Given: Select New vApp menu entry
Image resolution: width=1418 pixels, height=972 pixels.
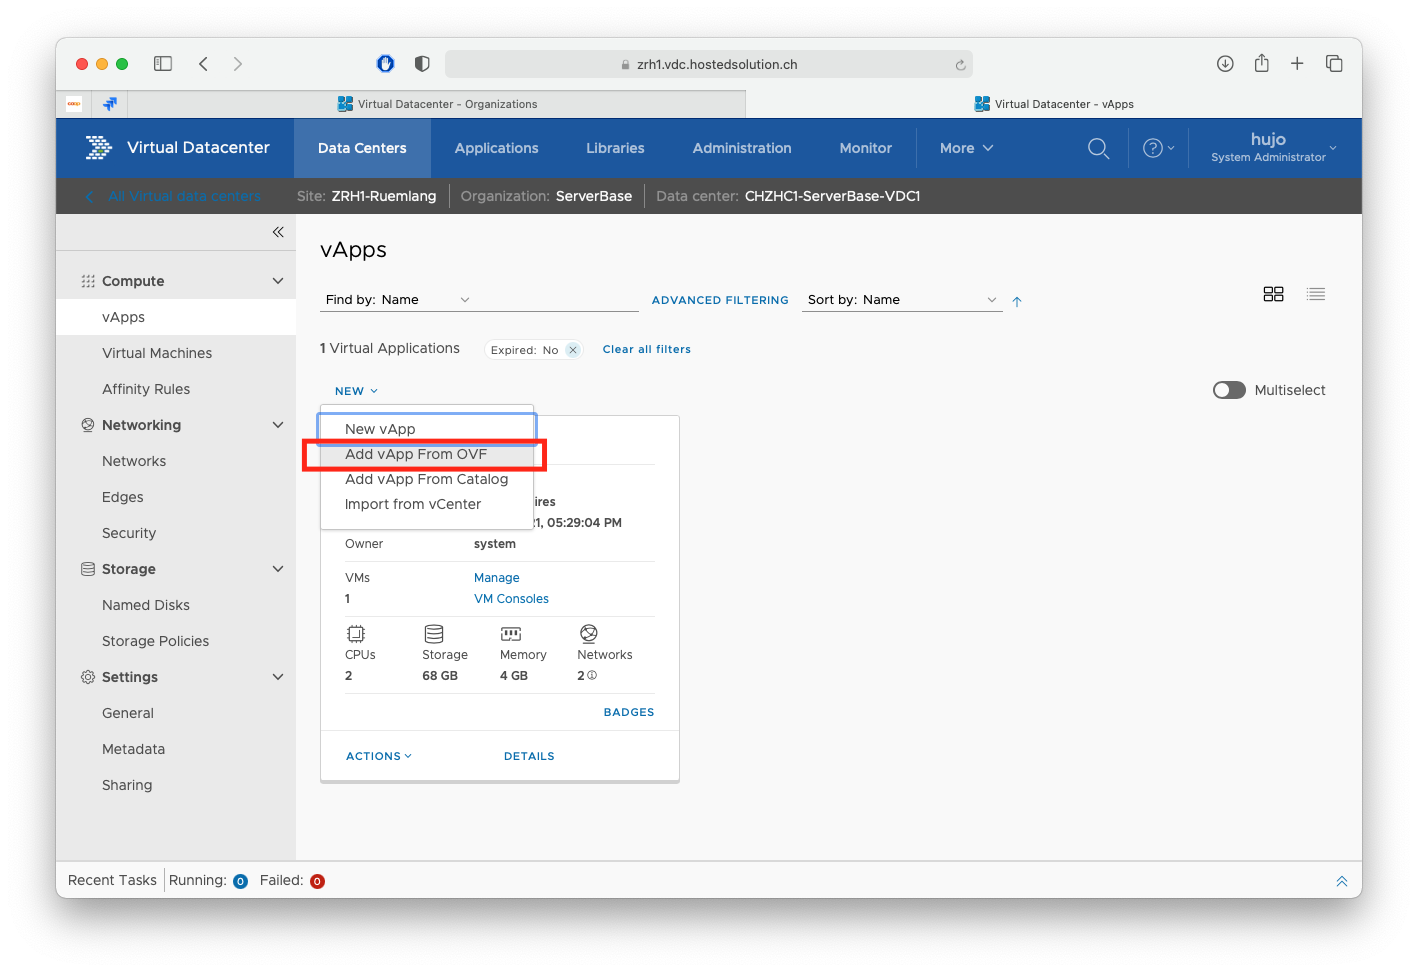Looking at the screenshot, I should pos(427,429).
